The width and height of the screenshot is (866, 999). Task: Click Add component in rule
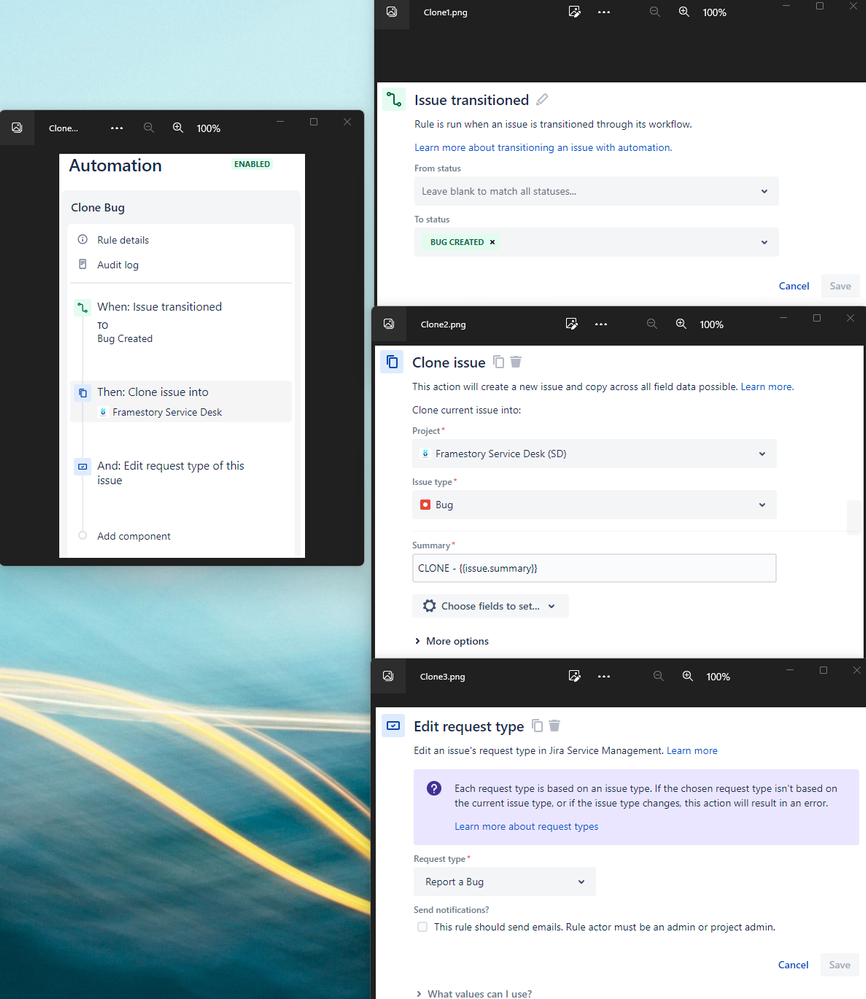(133, 536)
